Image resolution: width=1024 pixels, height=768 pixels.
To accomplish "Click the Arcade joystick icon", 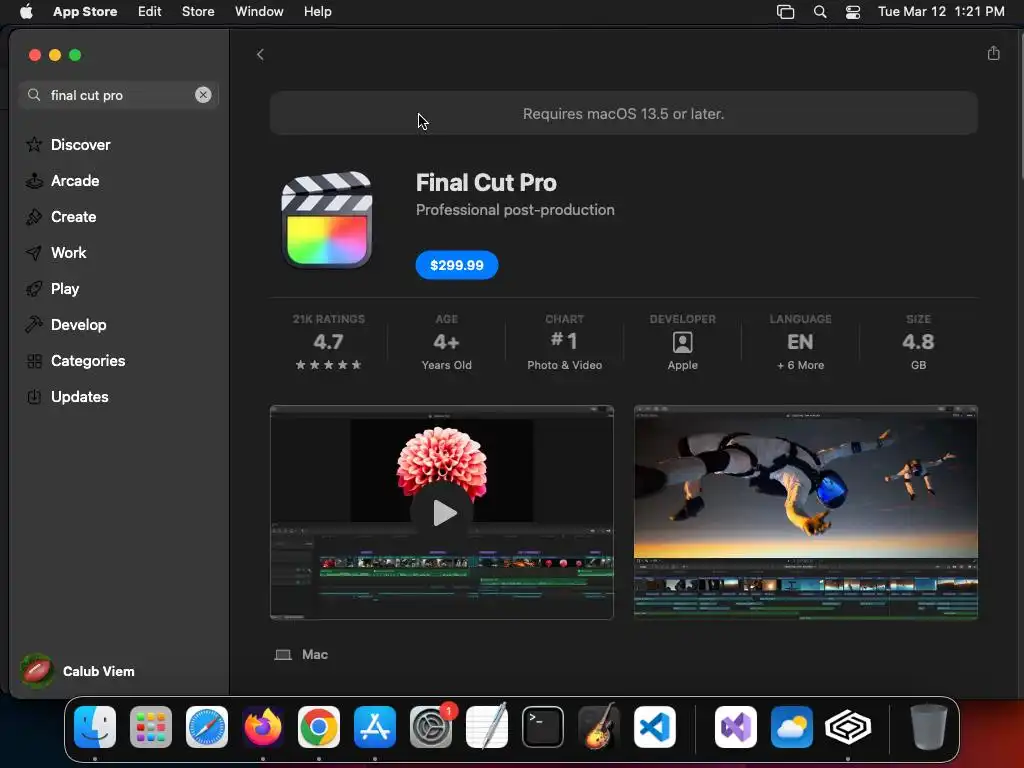I will click(34, 181).
